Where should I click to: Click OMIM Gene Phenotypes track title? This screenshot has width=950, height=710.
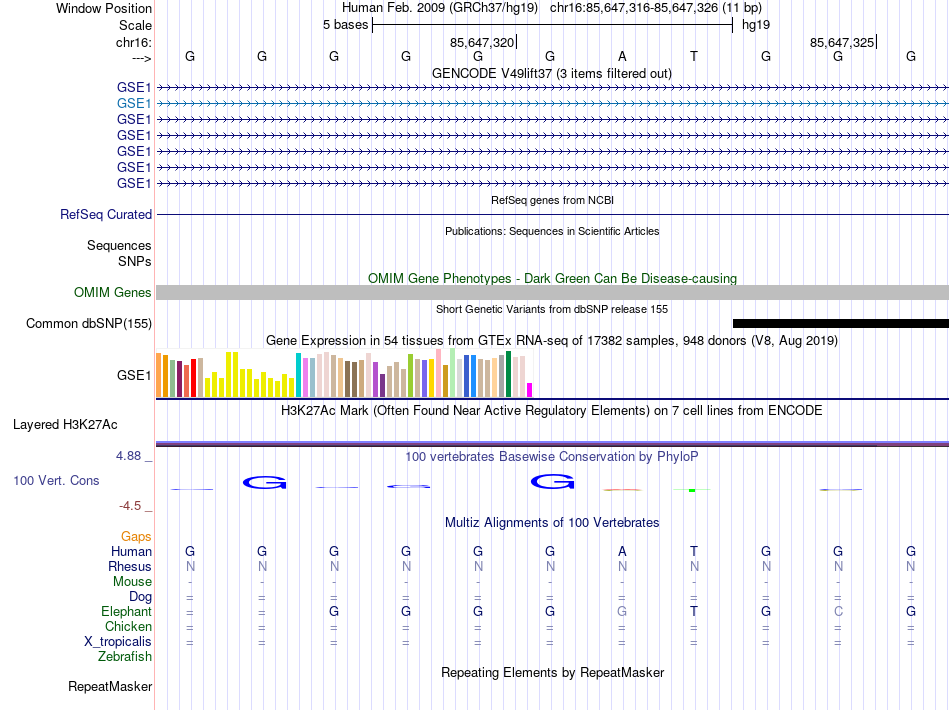pyautogui.click(x=553, y=279)
